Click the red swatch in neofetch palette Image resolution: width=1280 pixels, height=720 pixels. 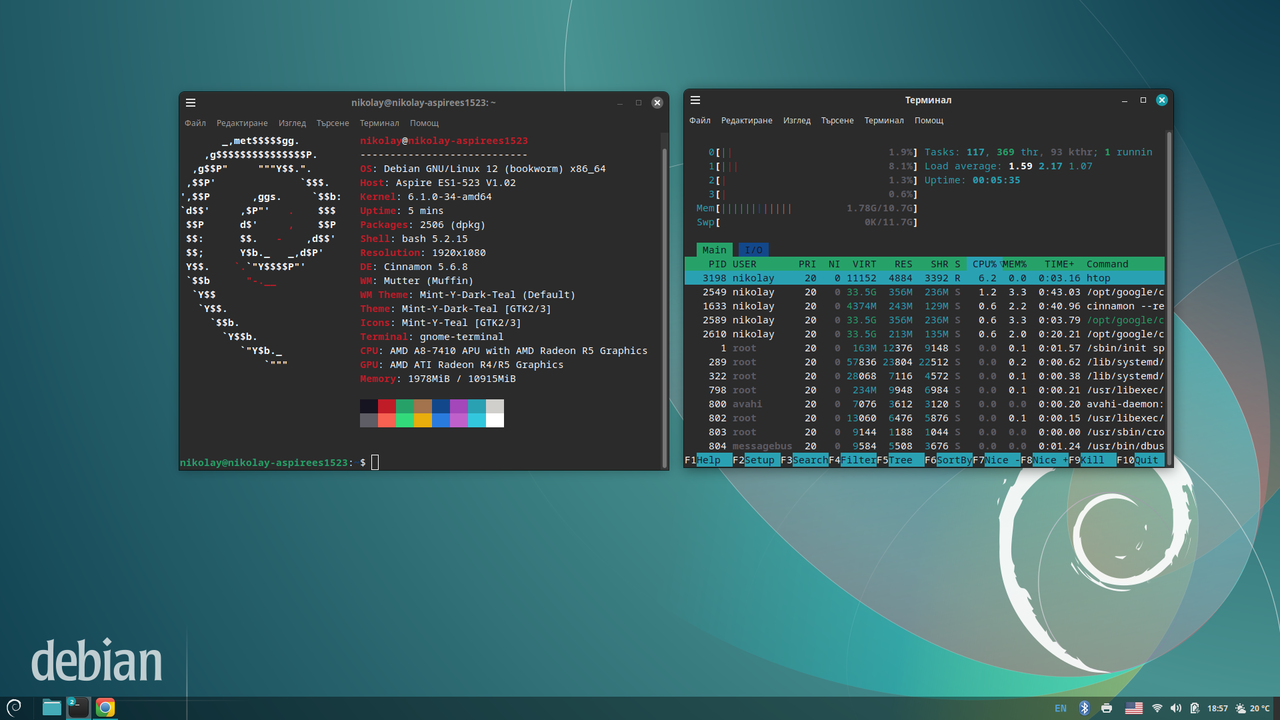click(x=387, y=406)
